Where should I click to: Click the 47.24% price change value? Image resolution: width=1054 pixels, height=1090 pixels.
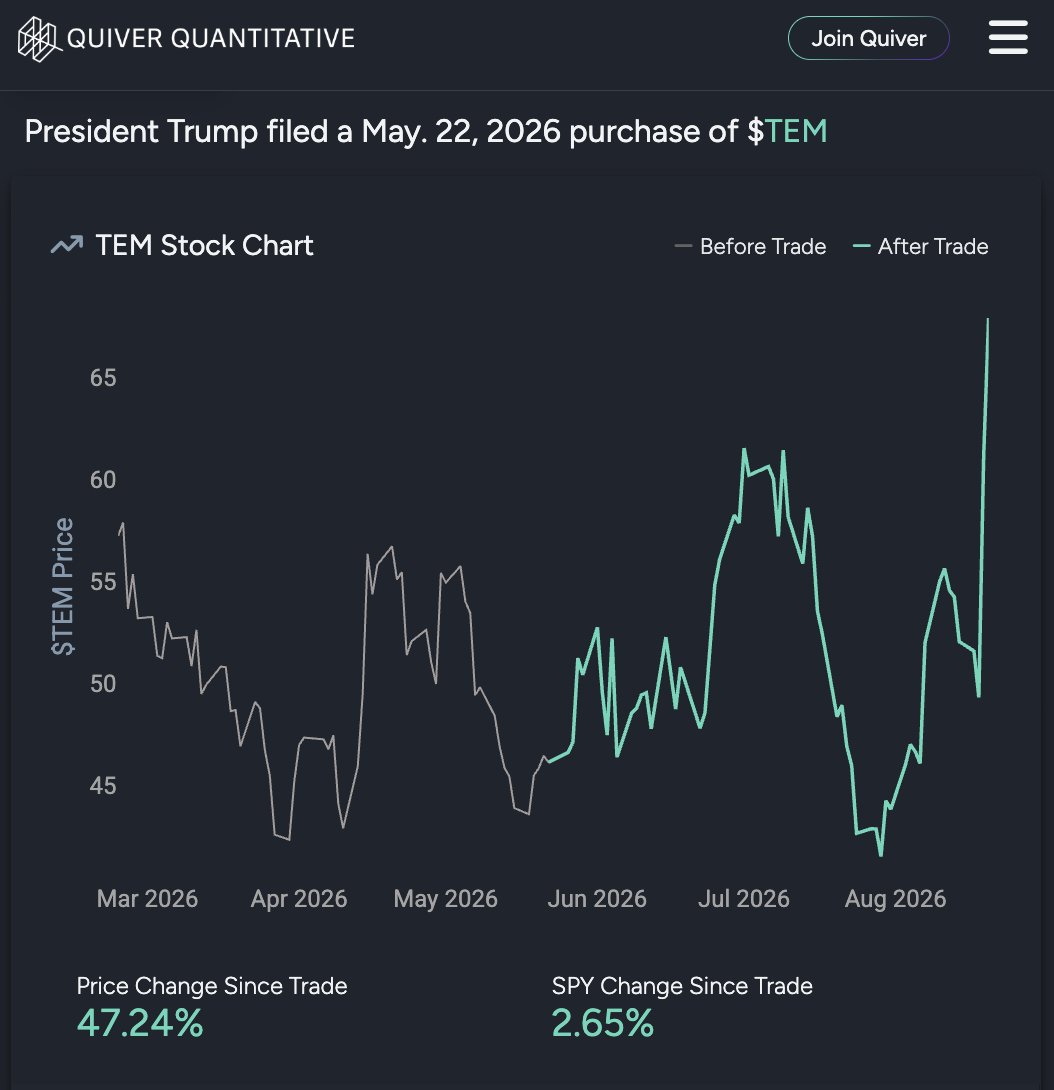point(140,1023)
